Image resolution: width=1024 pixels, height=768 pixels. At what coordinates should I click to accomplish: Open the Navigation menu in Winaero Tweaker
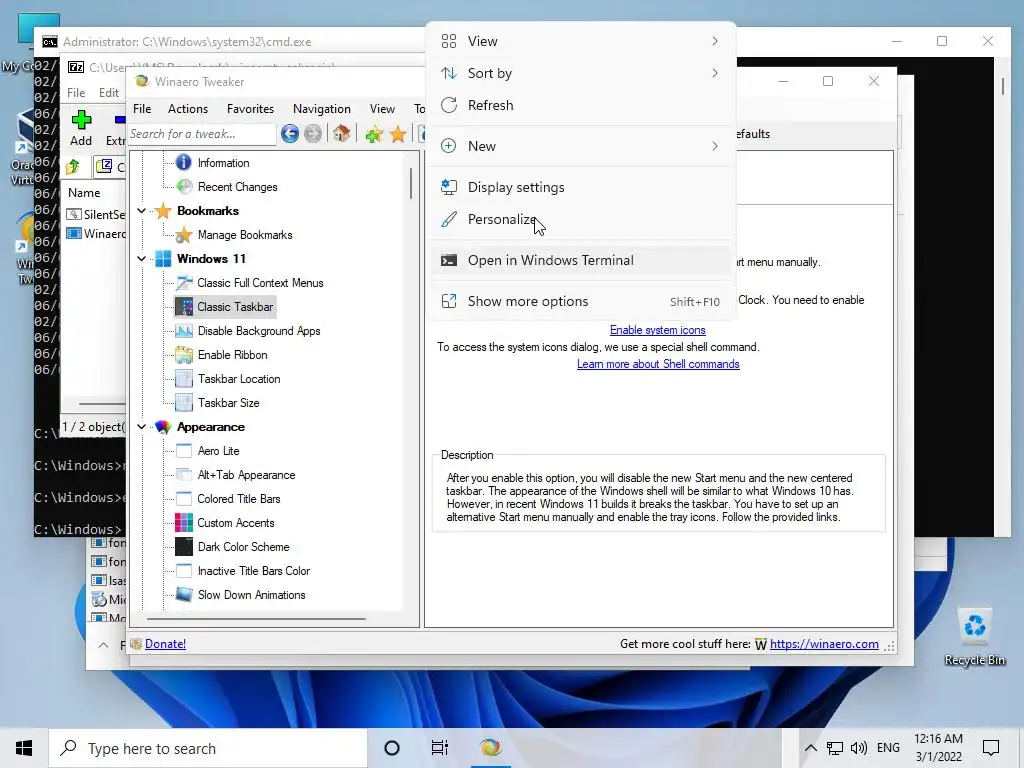click(x=322, y=109)
